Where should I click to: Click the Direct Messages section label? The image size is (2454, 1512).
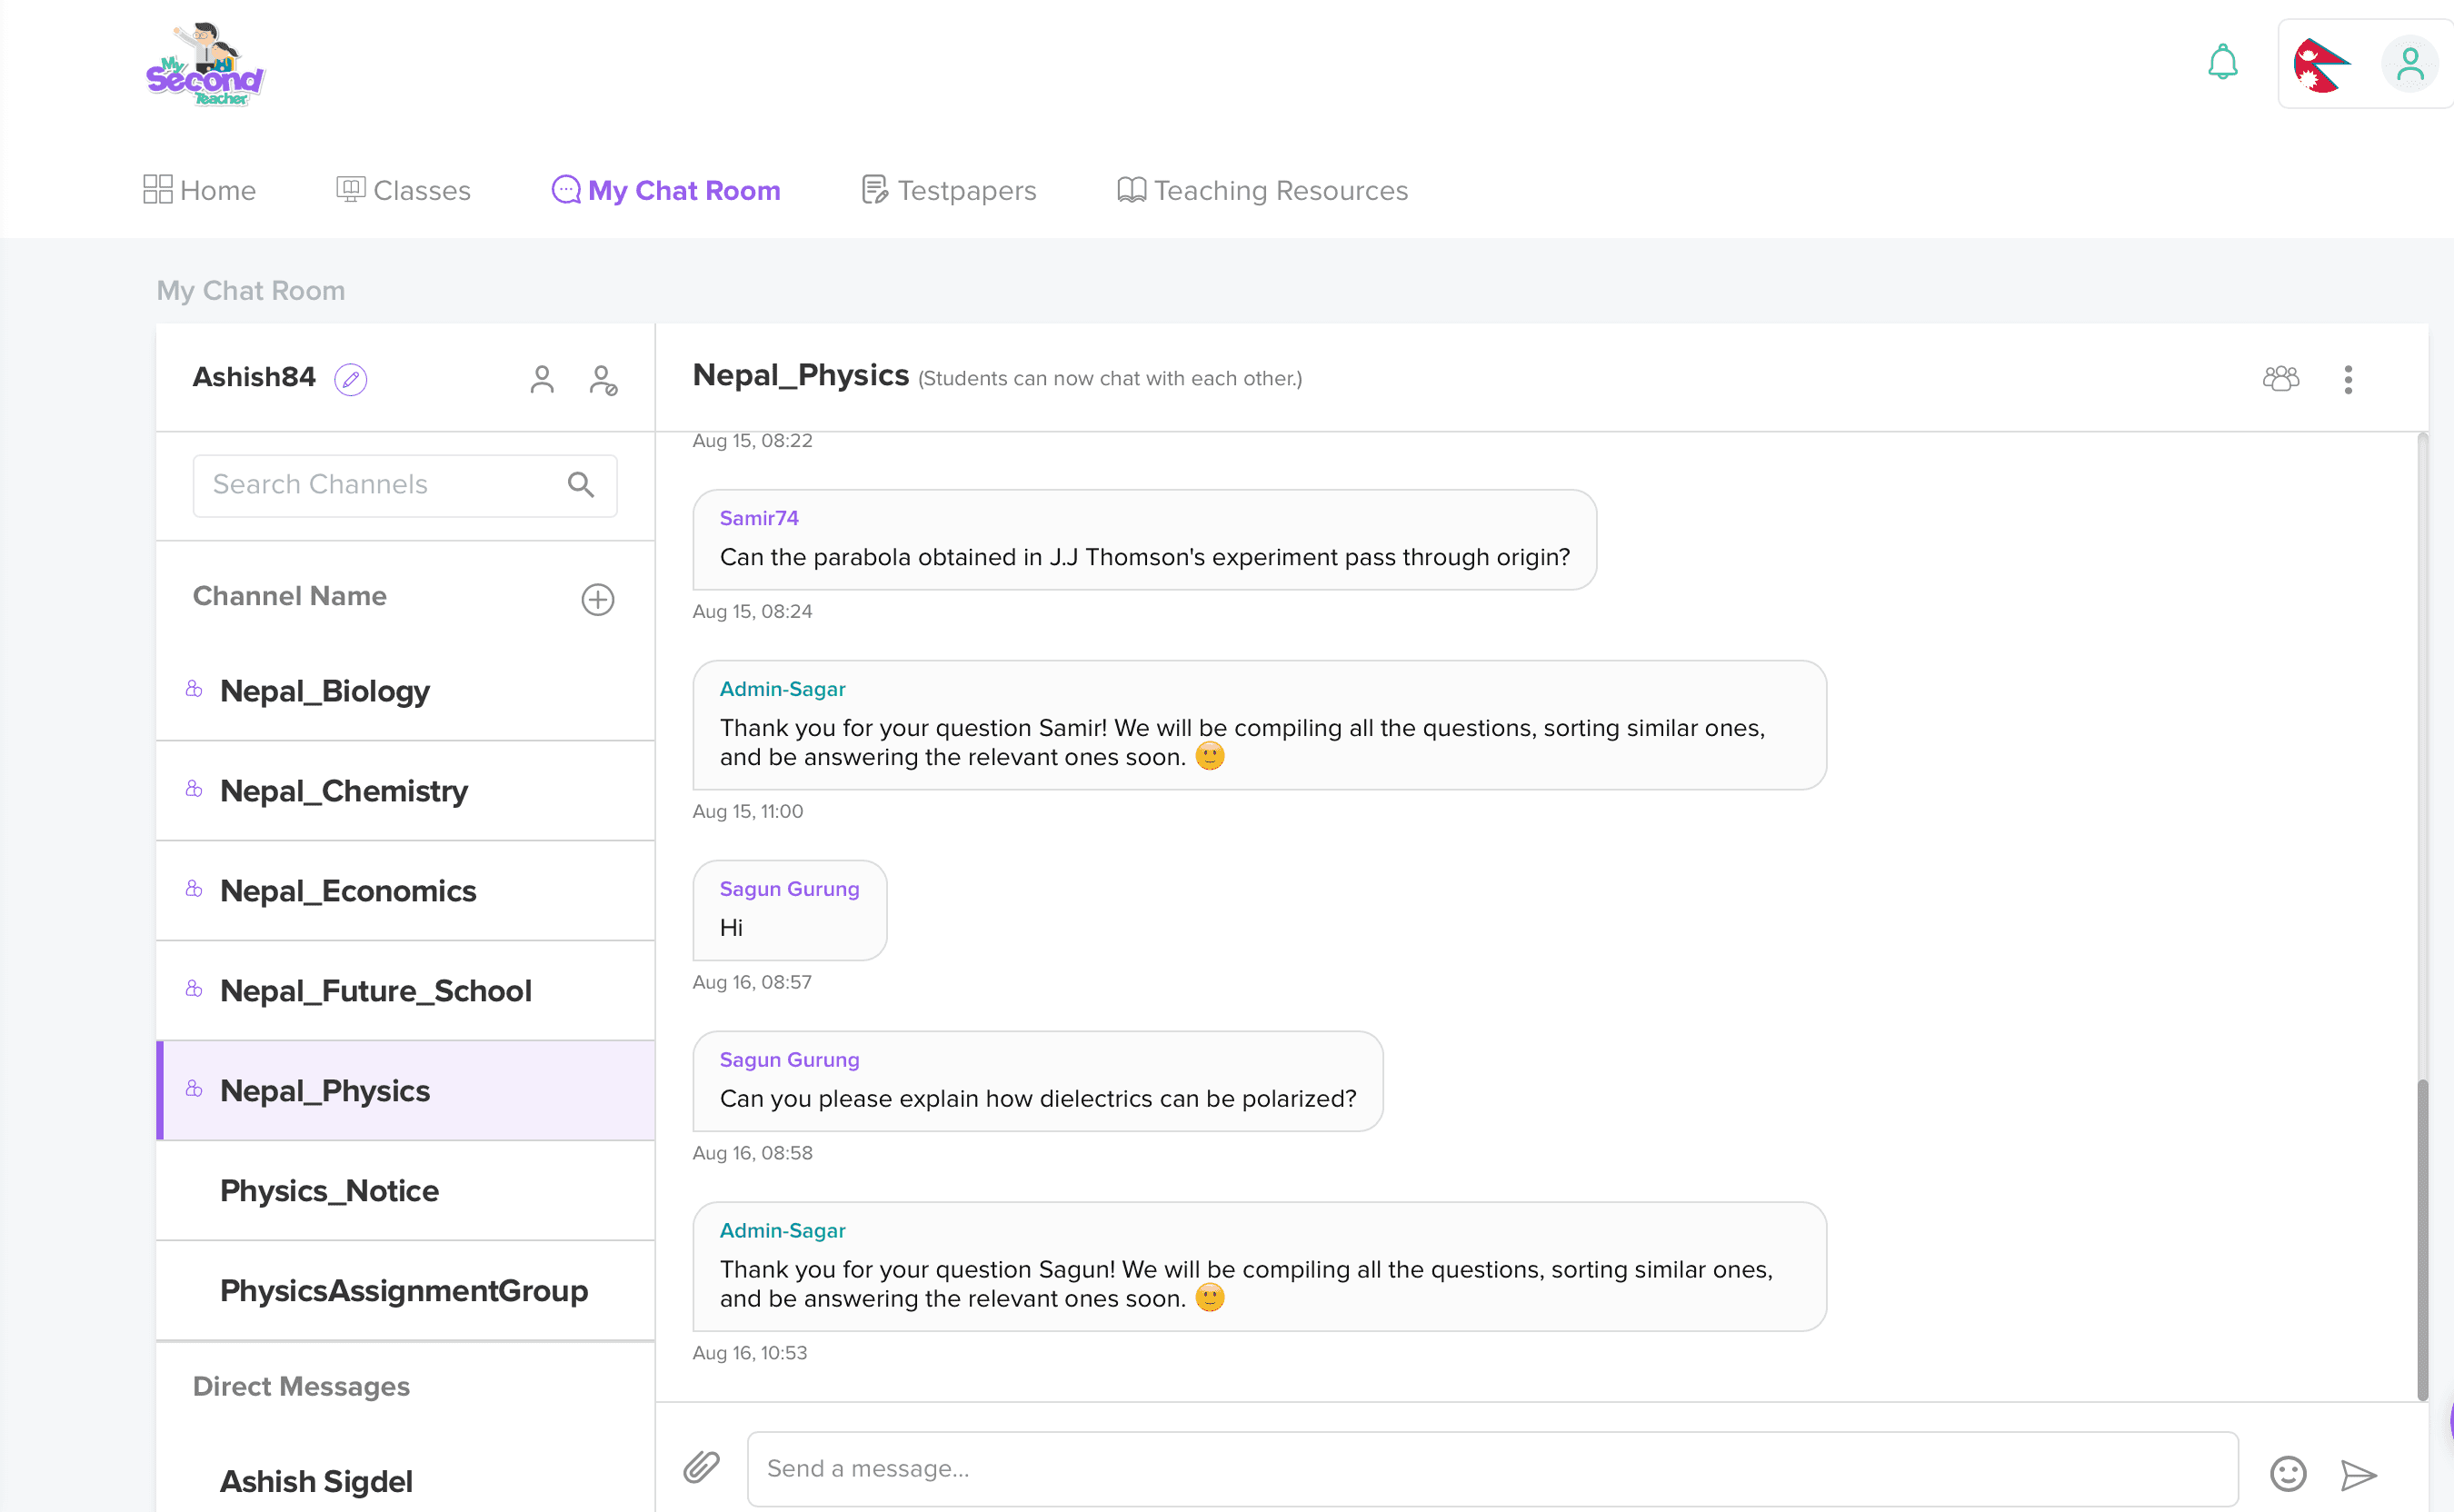coord(301,1387)
